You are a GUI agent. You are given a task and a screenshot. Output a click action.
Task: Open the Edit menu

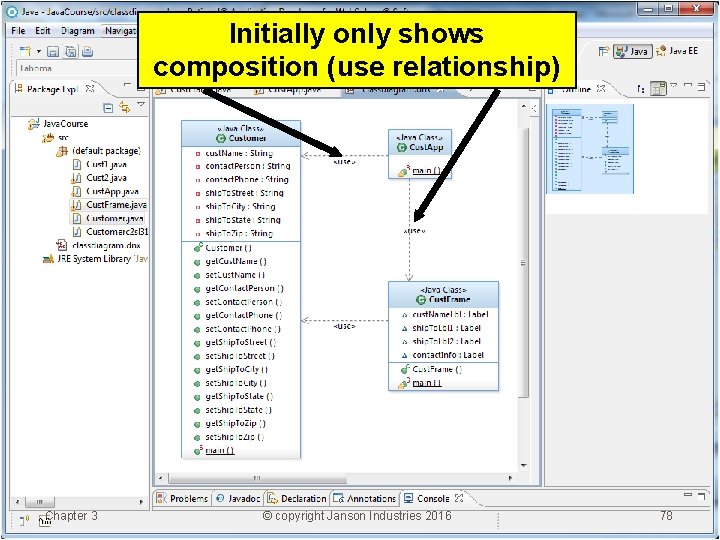pos(42,31)
